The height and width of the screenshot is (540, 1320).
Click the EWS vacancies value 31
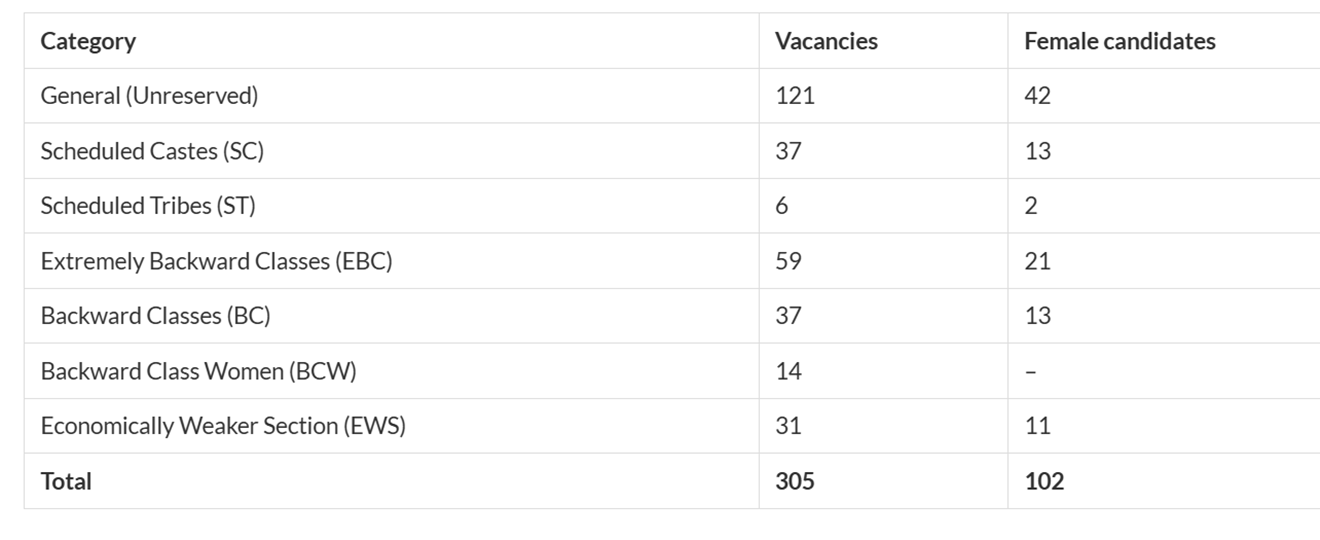coord(788,426)
